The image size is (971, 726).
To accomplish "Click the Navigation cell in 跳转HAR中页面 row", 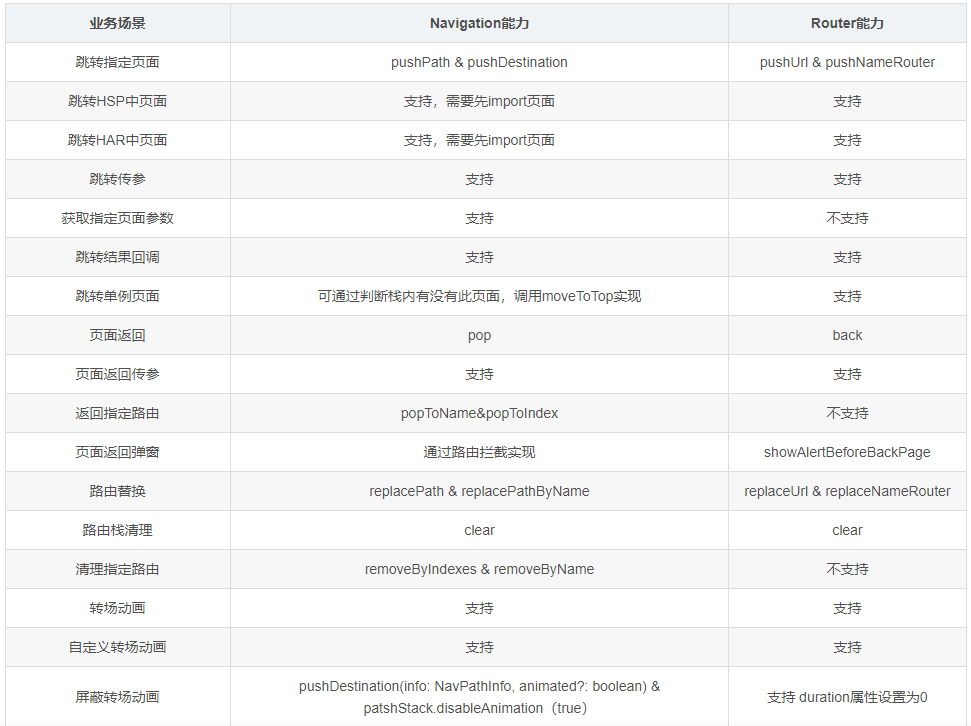I will click(x=479, y=140).
